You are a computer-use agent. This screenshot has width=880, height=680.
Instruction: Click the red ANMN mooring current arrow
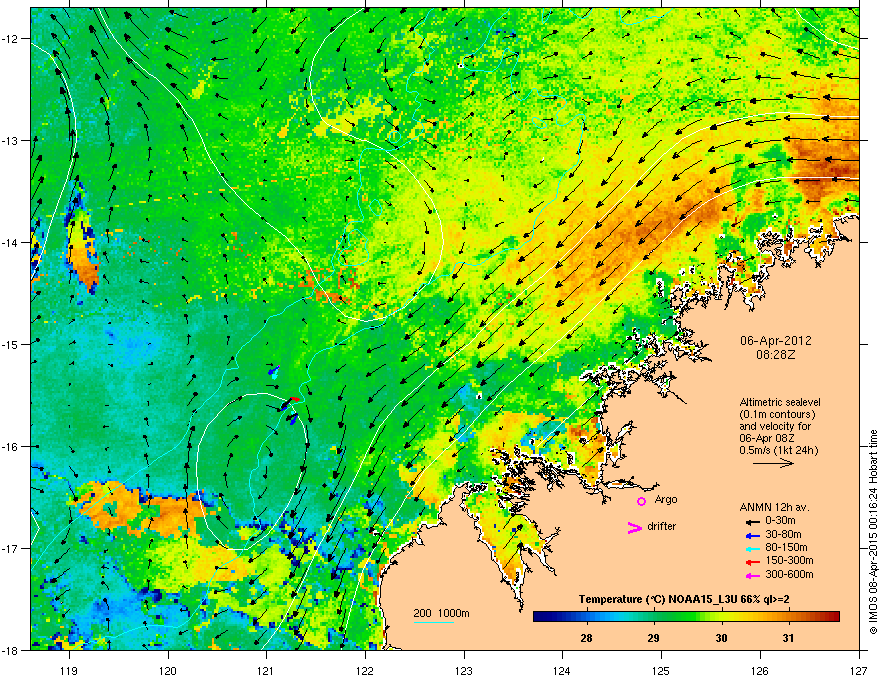click(295, 399)
